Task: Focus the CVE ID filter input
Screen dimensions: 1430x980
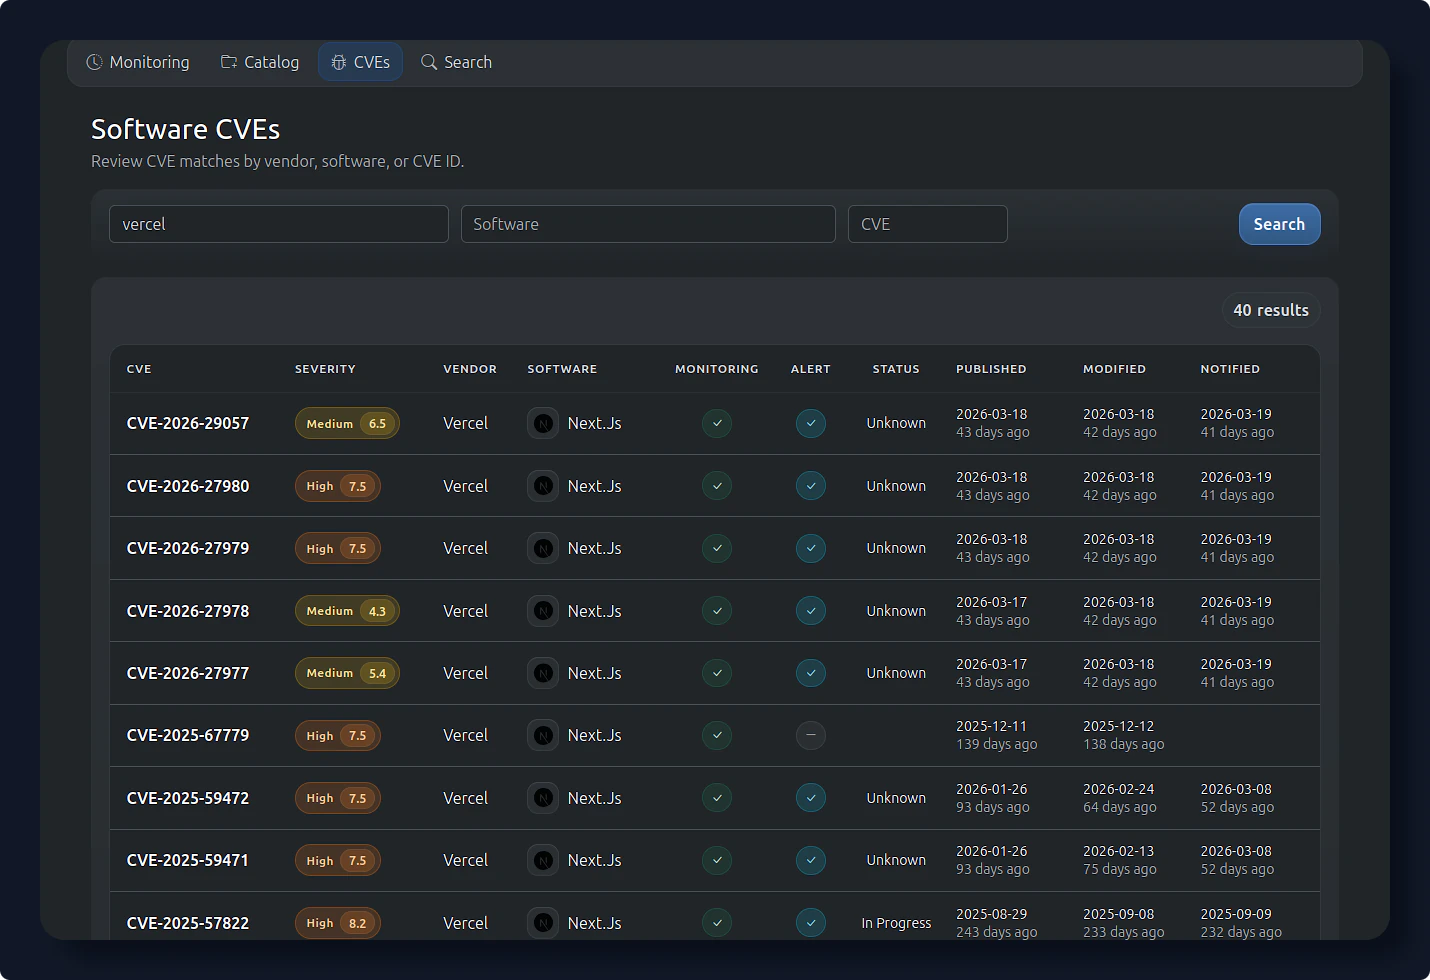Action: 927,224
